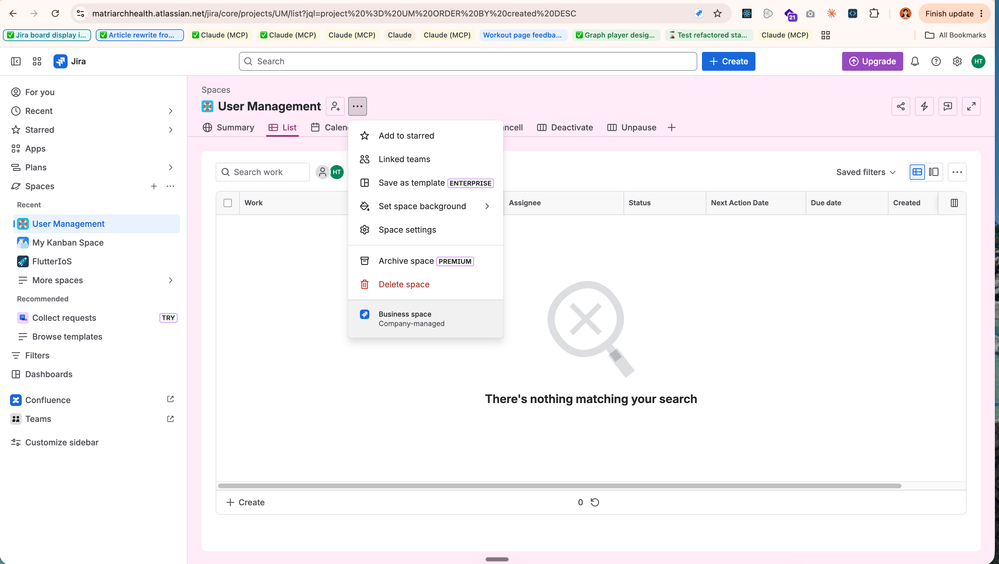This screenshot has height=564, width=999.
Task: Open the Unpause tab
Action: click(631, 127)
